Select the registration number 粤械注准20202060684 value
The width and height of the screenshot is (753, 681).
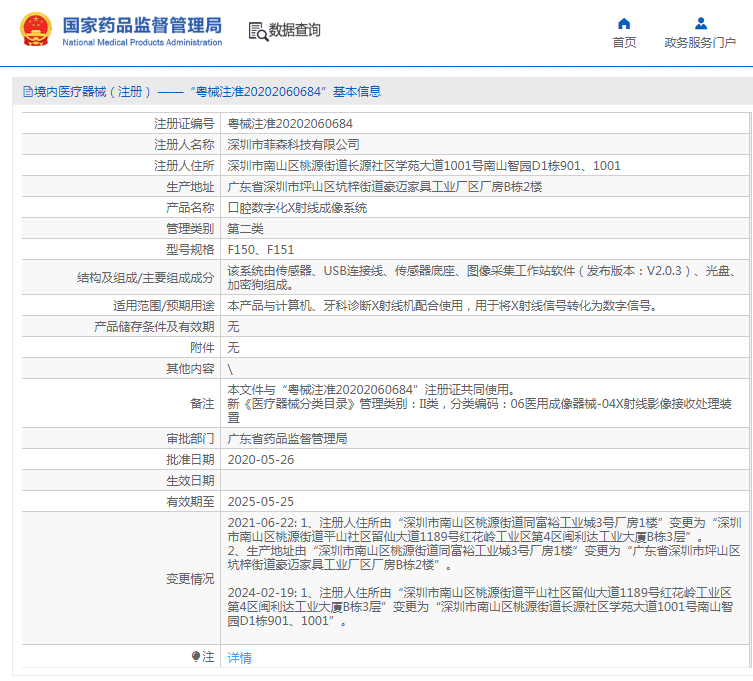[x=290, y=124]
